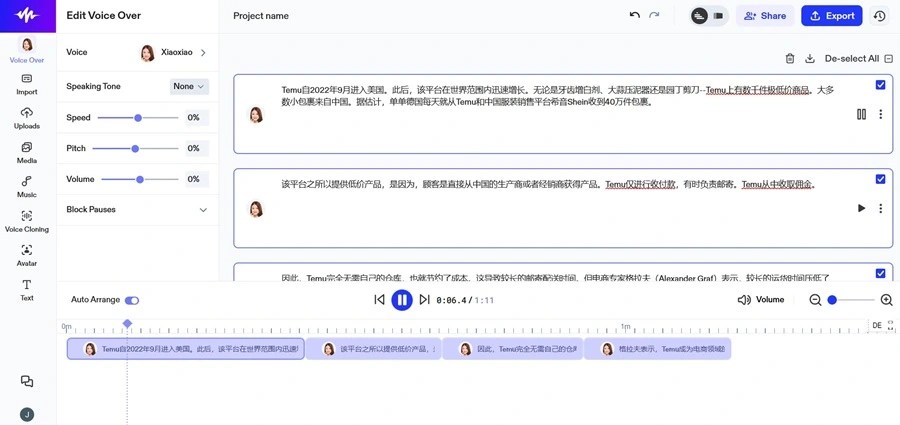Viewport: 900px width, 425px height.
Task: Skip to next block
Action: point(424,299)
